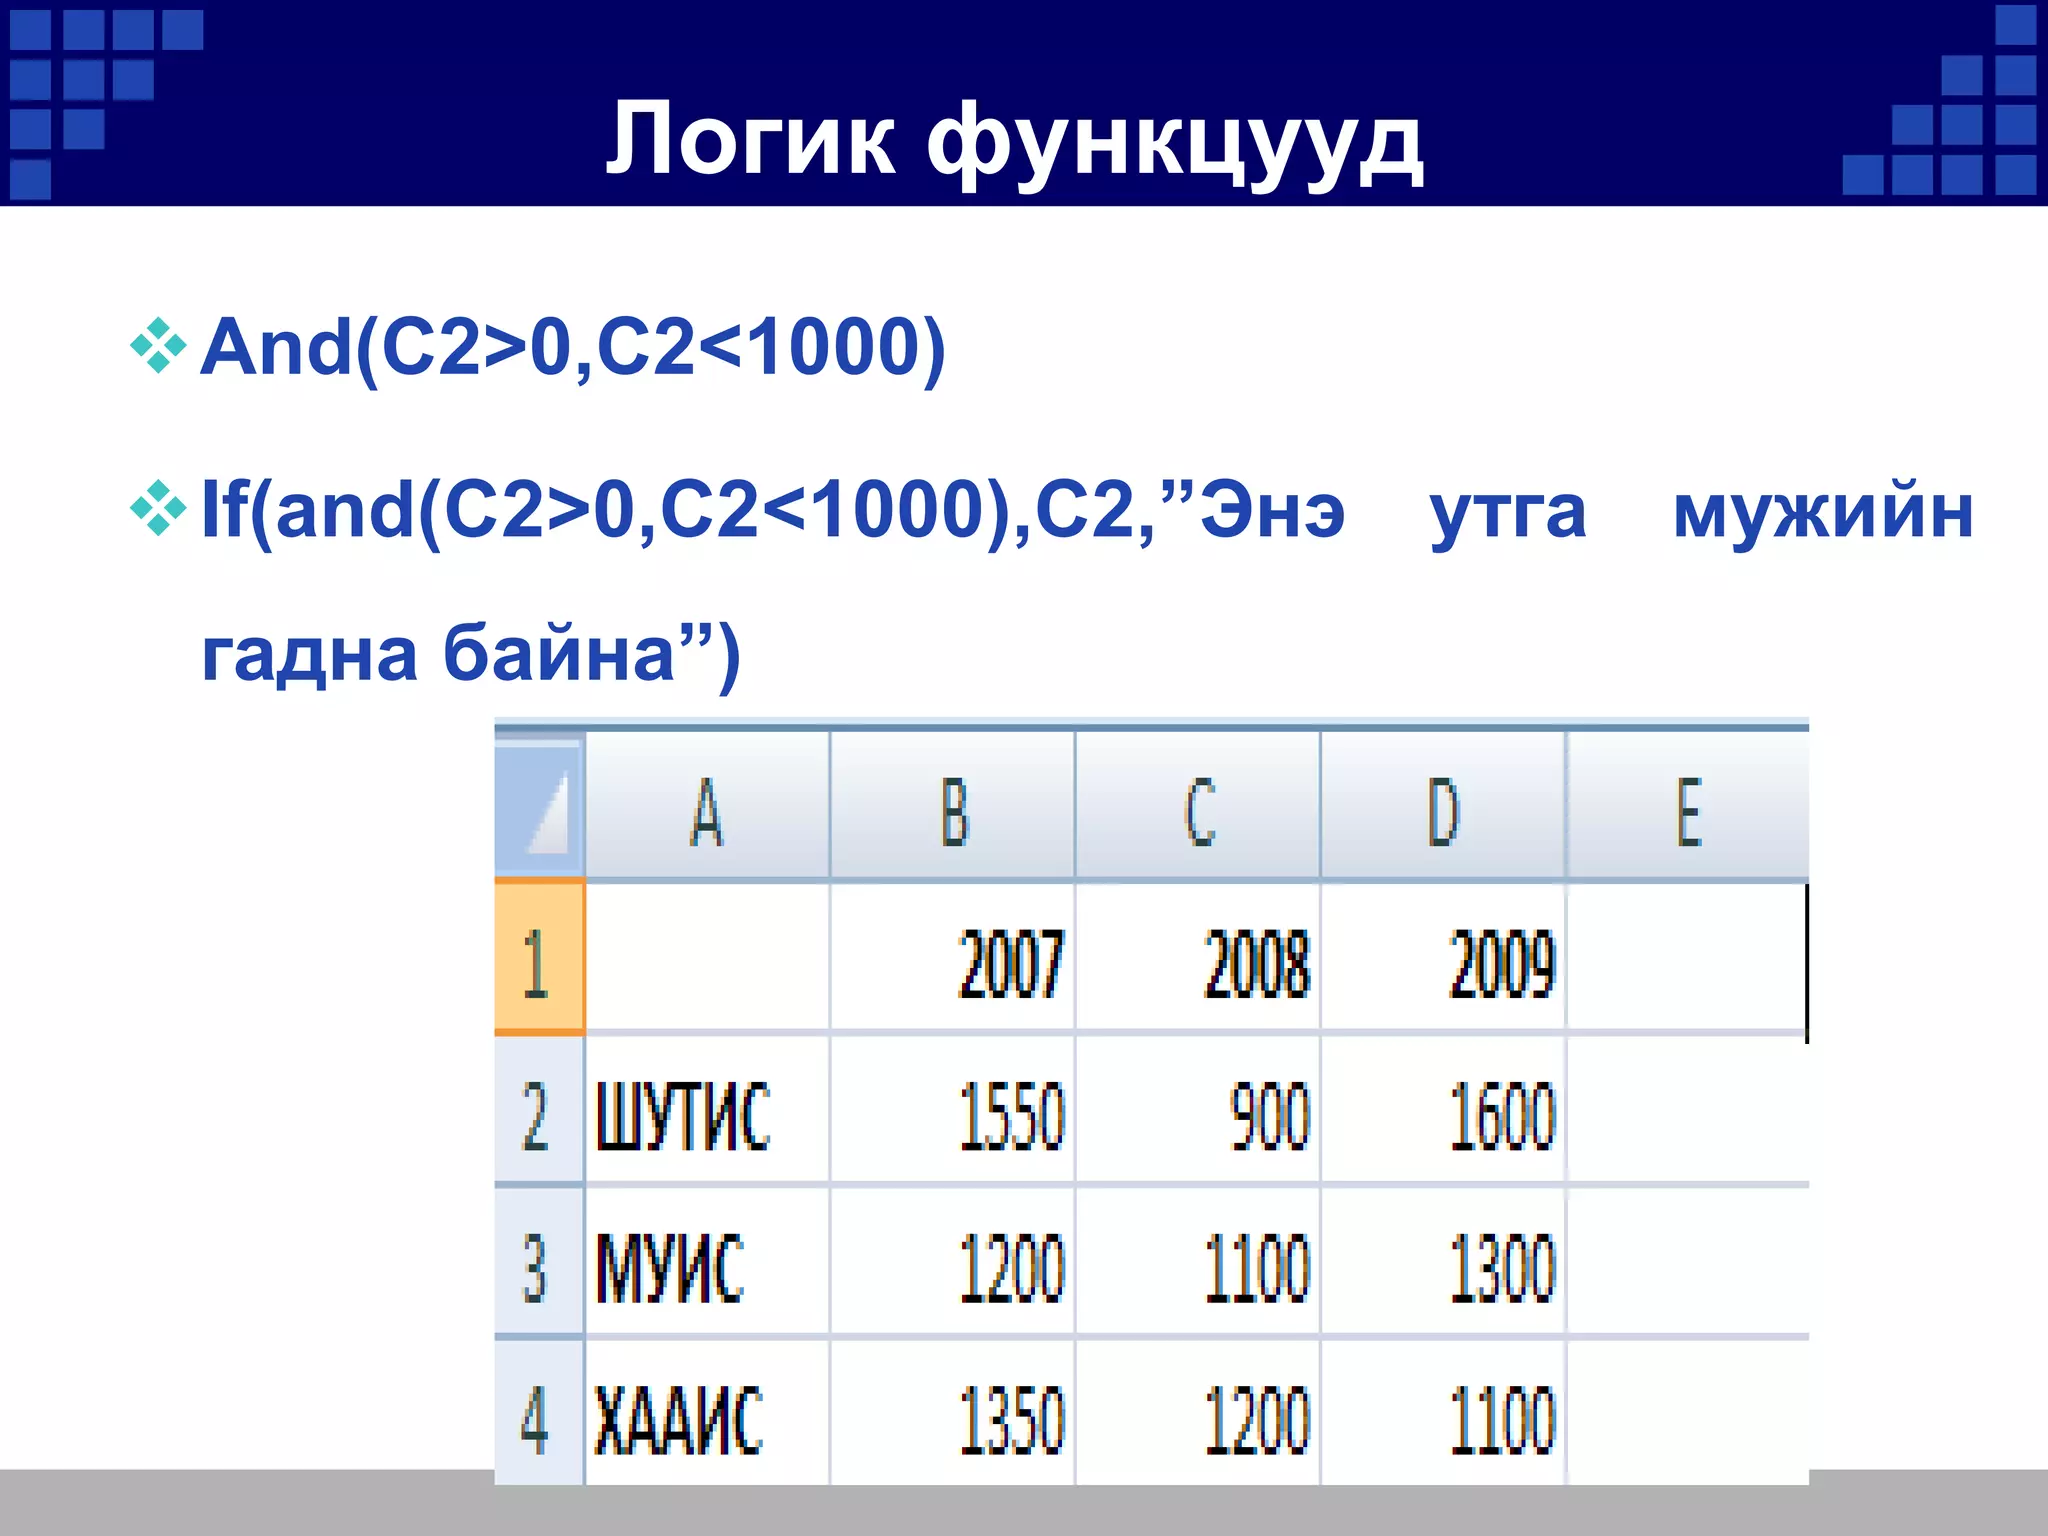This screenshot has height=1536, width=2048.
Task: Click the МУИС cell
Action: (x=707, y=1263)
